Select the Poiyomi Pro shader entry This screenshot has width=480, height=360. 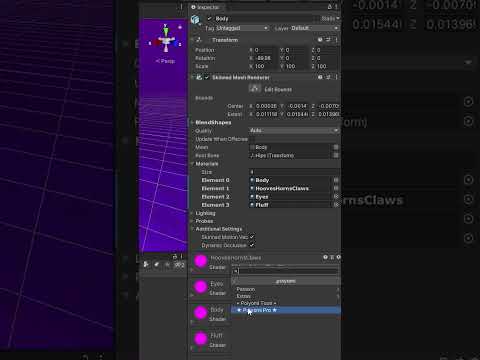coord(286,310)
